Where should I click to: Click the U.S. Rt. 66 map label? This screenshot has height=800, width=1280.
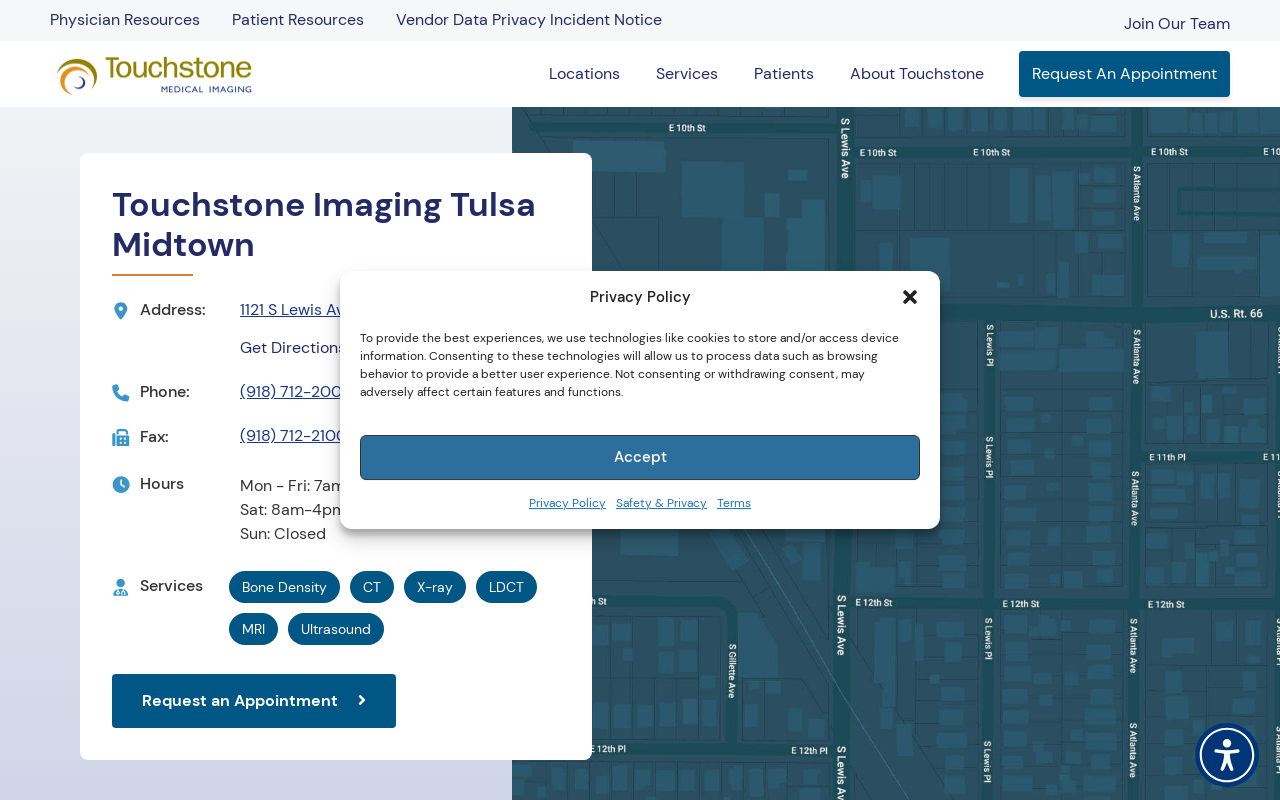(1236, 314)
